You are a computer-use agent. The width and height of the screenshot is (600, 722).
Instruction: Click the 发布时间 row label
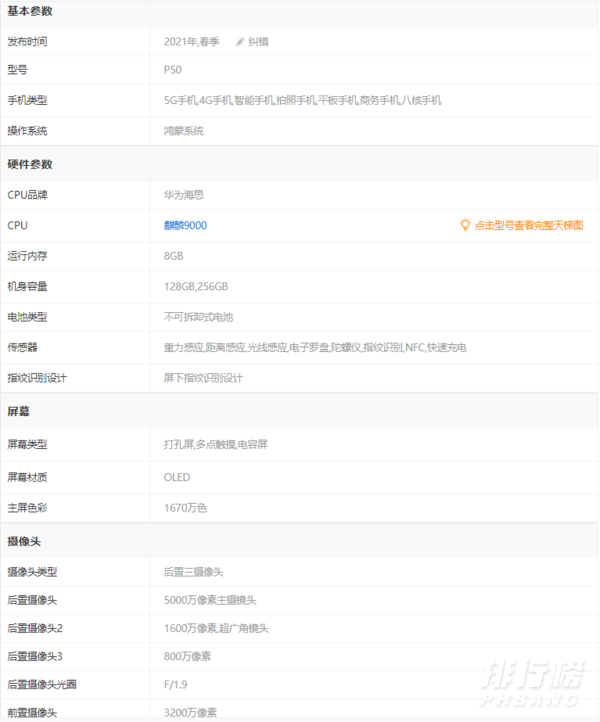pyautogui.click(x=27, y=42)
